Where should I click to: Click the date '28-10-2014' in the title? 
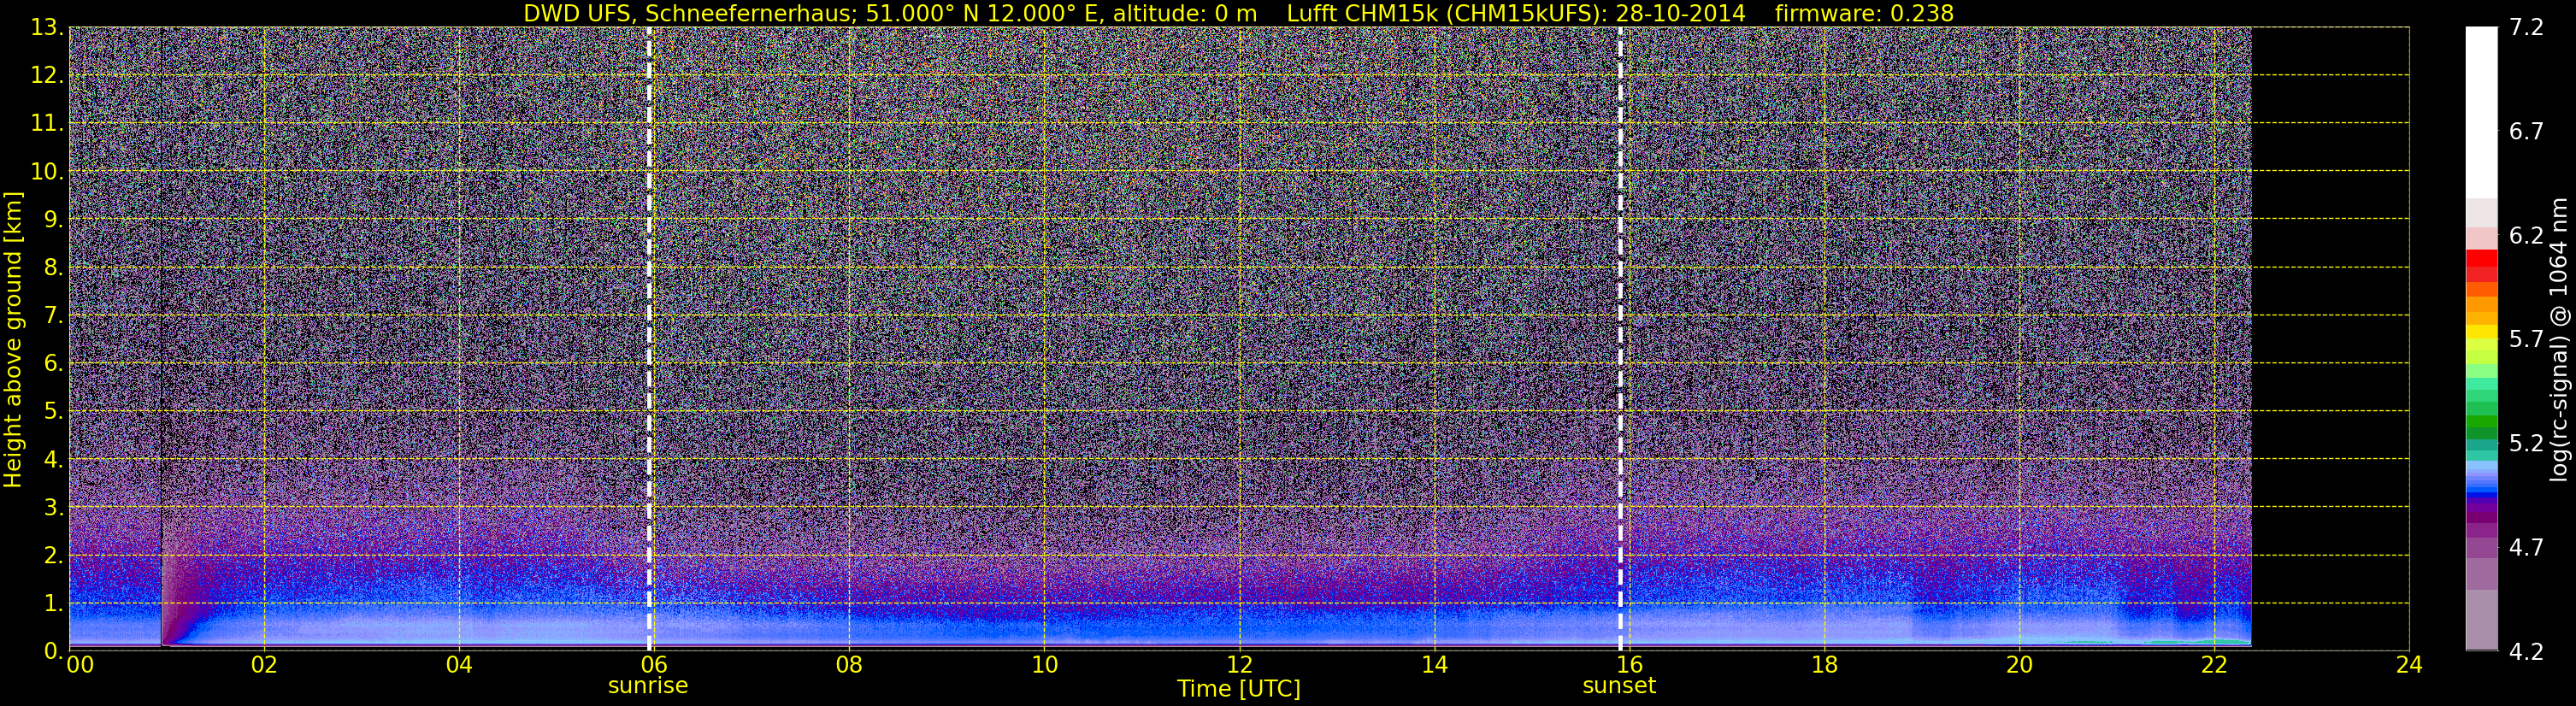click(1680, 13)
